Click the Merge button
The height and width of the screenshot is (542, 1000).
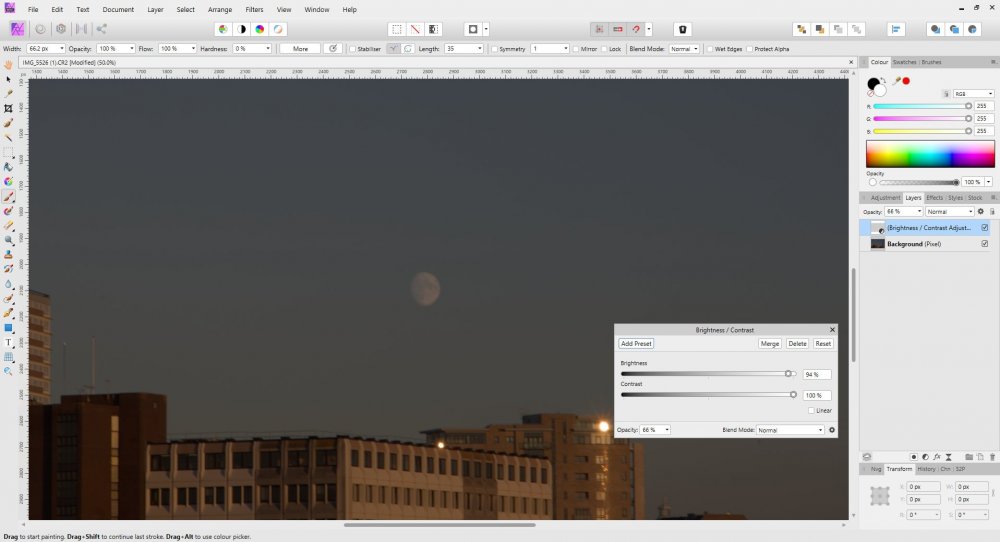tap(770, 343)
